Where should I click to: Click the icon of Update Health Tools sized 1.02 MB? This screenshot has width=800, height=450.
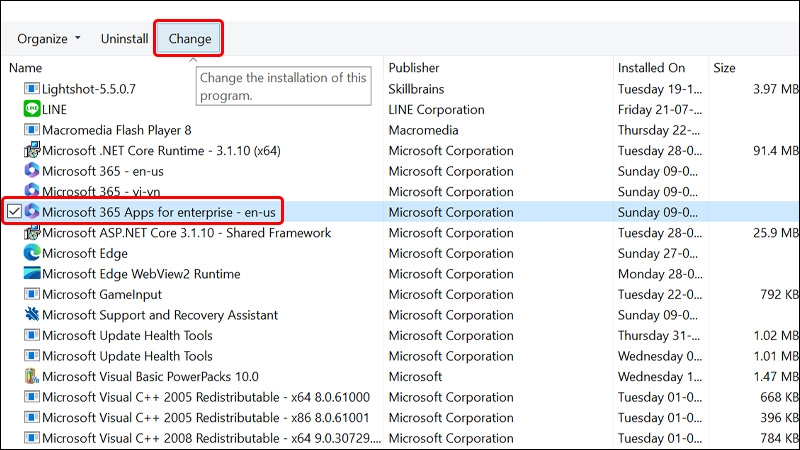[32, 335]
